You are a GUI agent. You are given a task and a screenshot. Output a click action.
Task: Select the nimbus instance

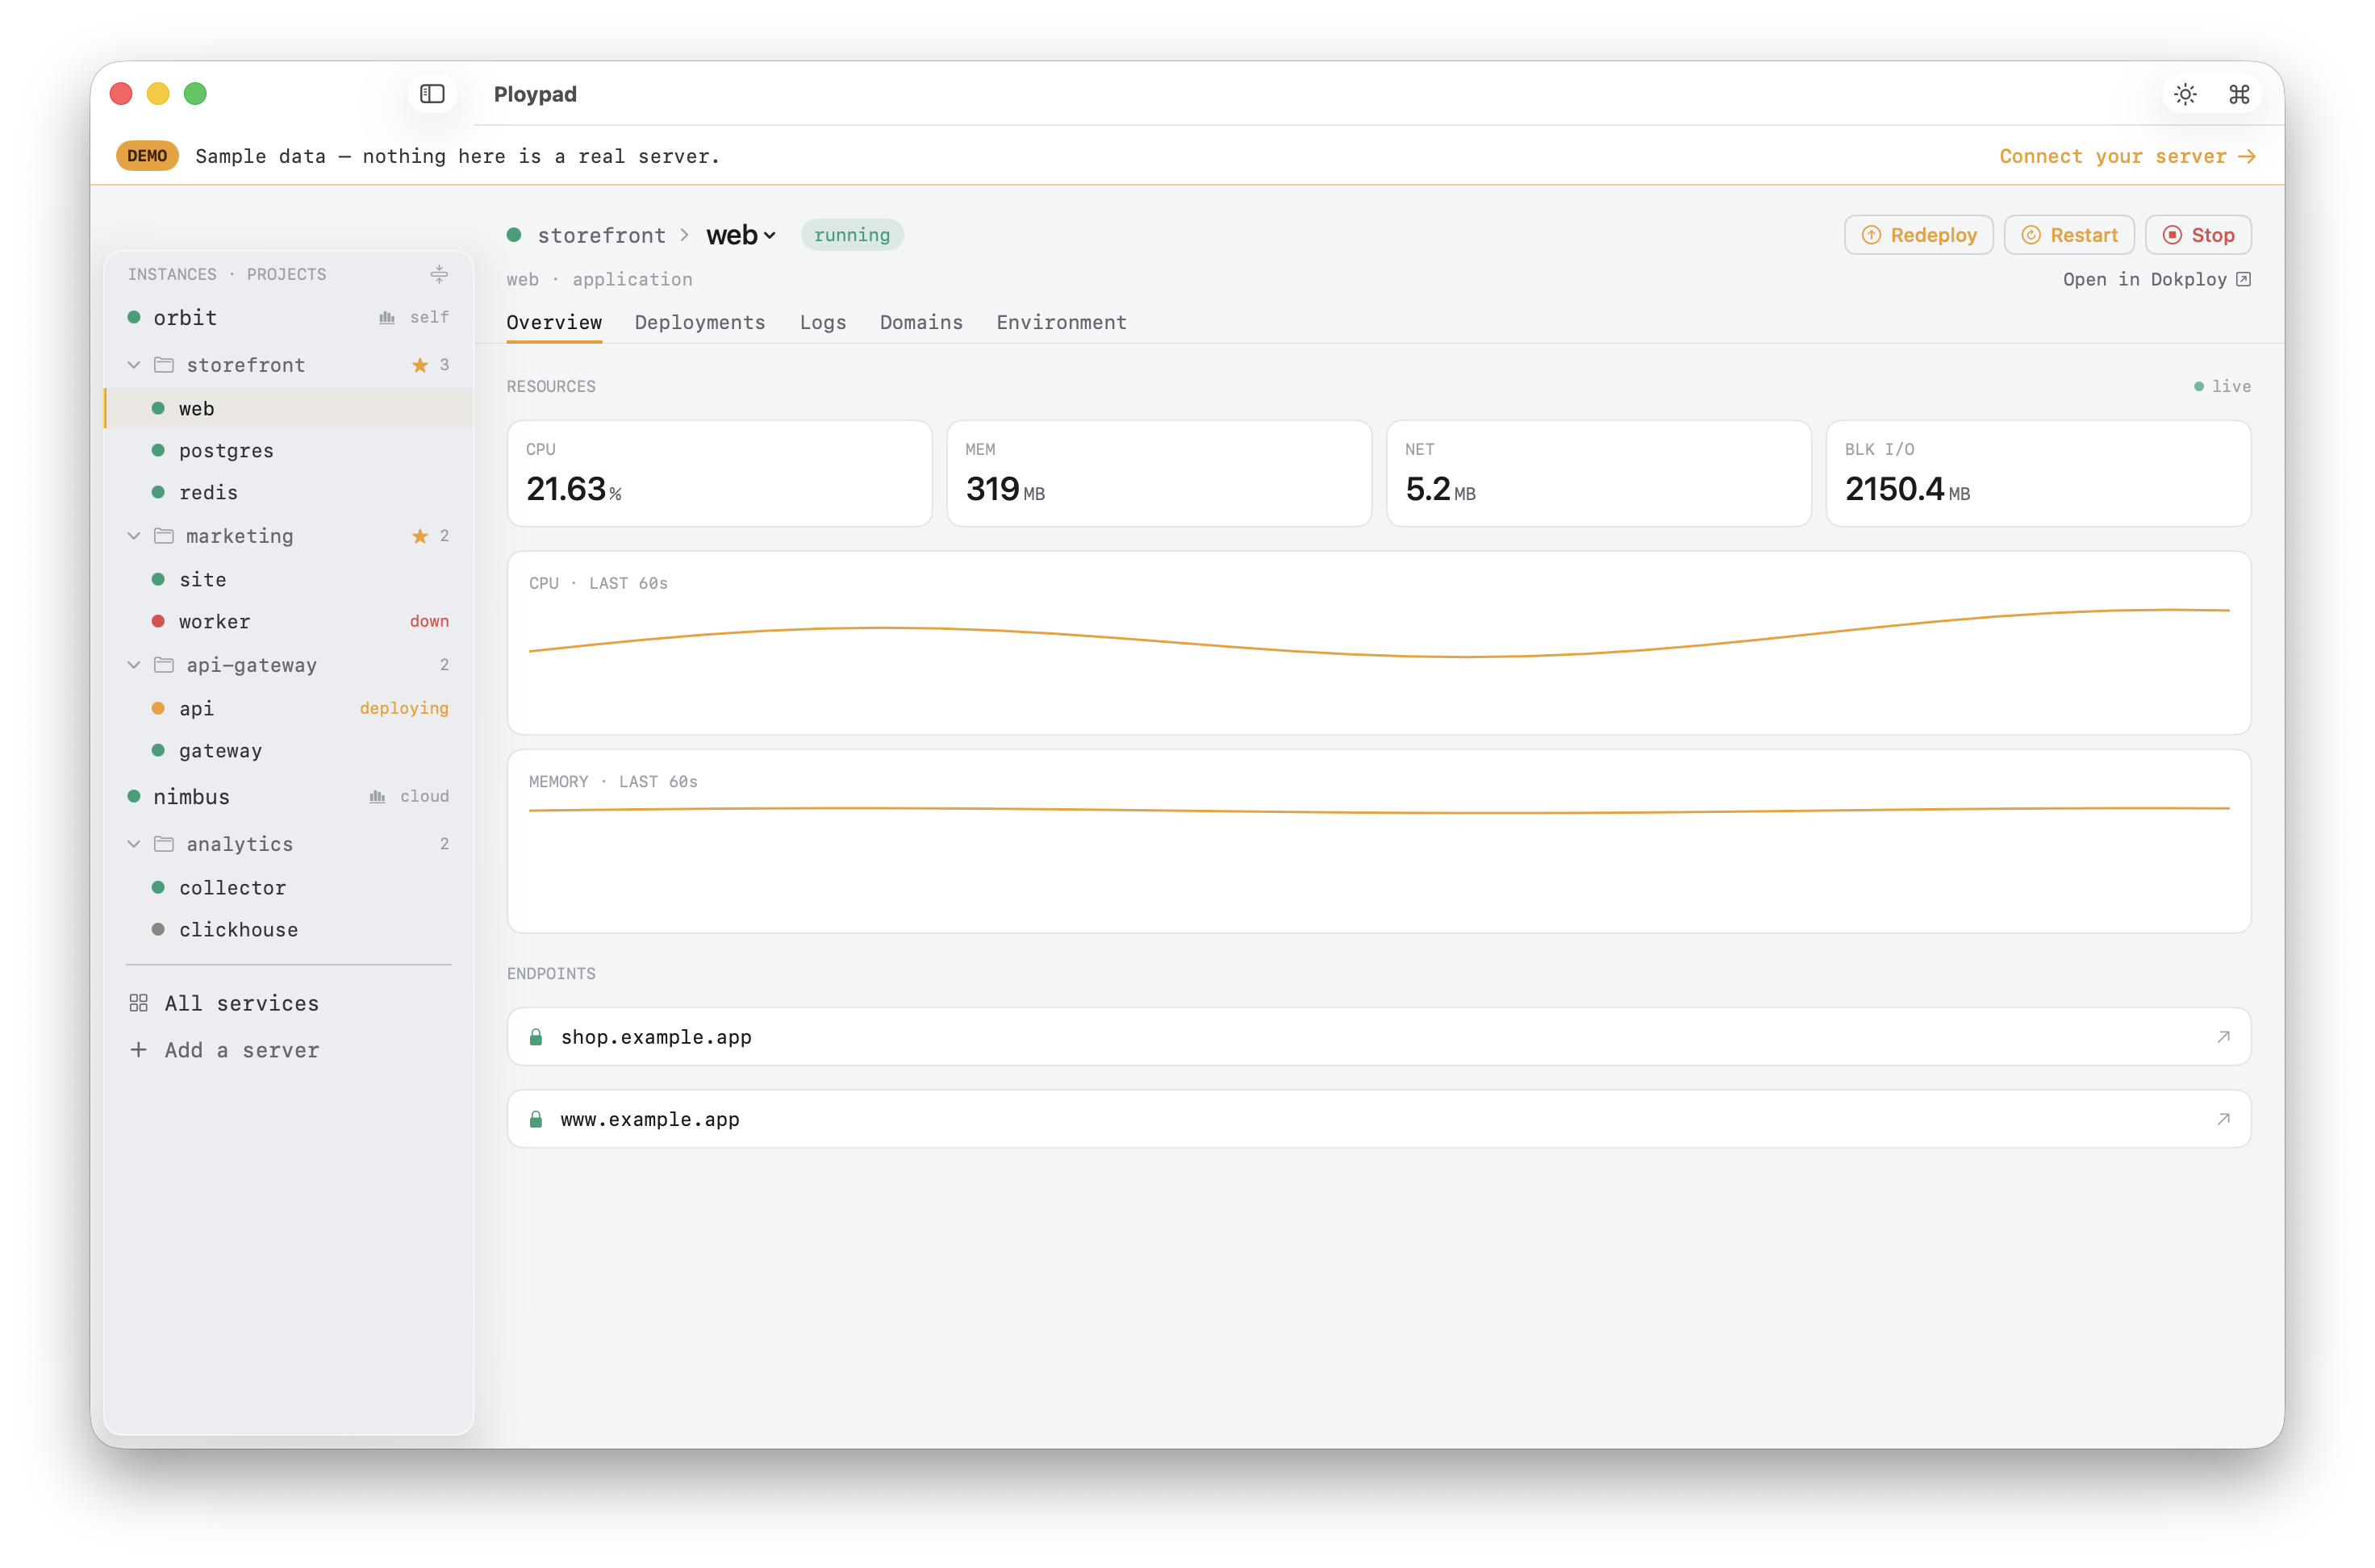[289, 797]
